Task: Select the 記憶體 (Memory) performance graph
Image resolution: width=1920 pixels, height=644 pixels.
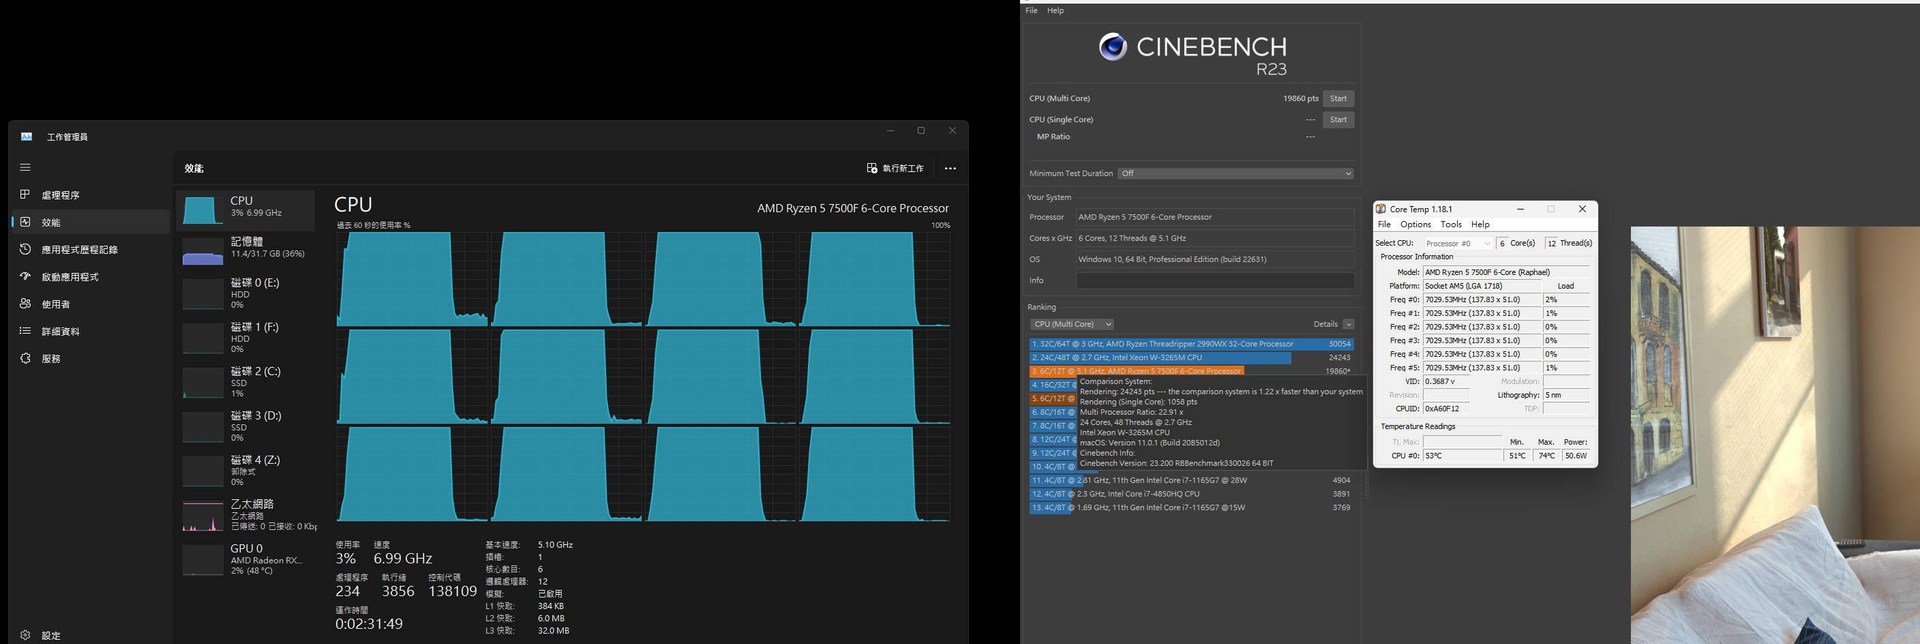Action: point(245,248)
